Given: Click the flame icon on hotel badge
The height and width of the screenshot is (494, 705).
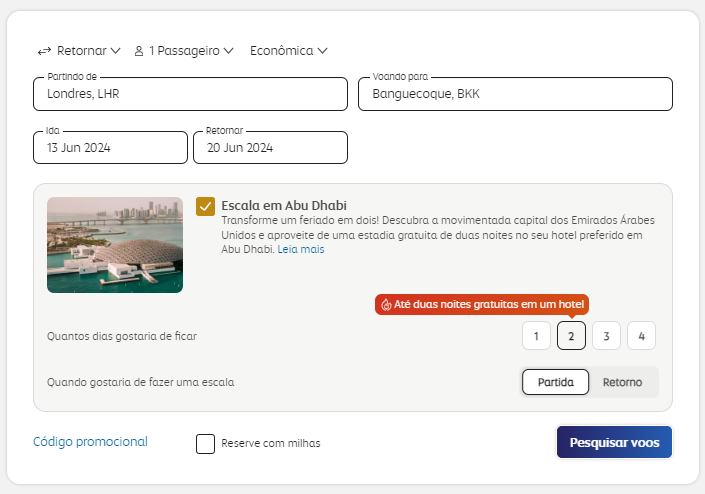Looking at the screenshot, I should click(386, 305).
